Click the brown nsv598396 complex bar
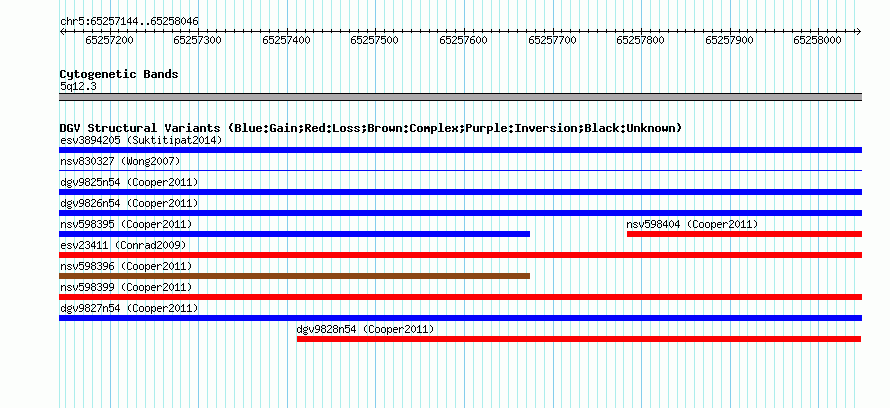The image size is (890, 408). [295, 276]
